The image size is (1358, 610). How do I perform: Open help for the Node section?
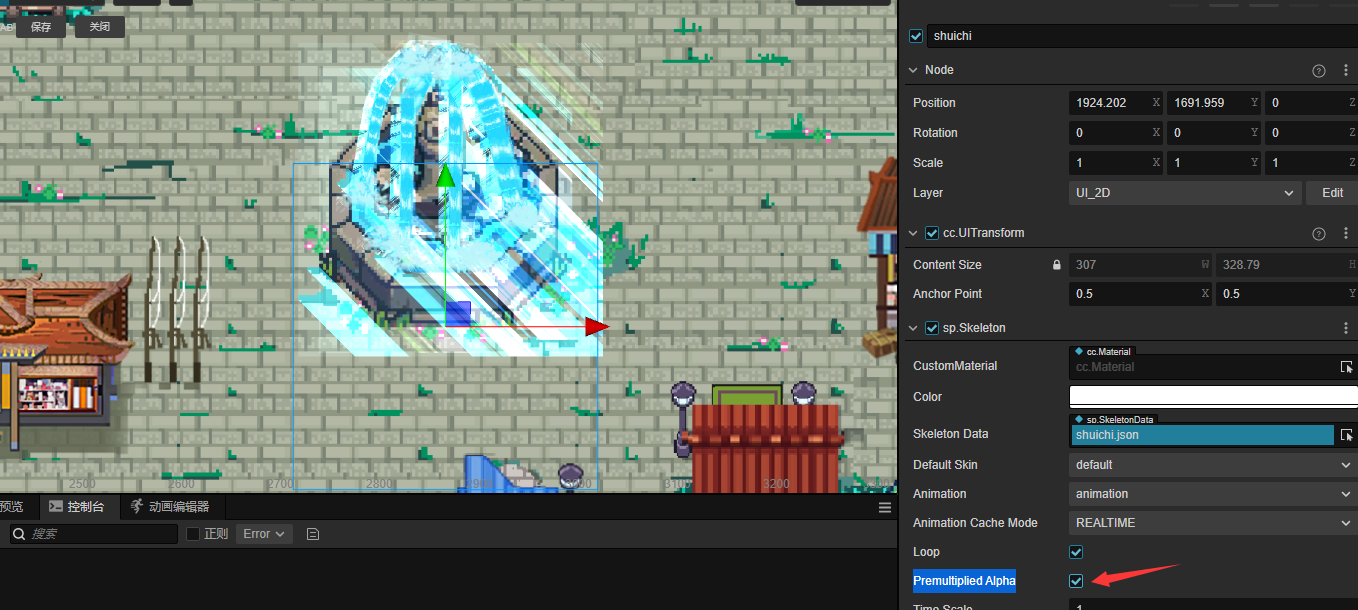(1318, 70)
